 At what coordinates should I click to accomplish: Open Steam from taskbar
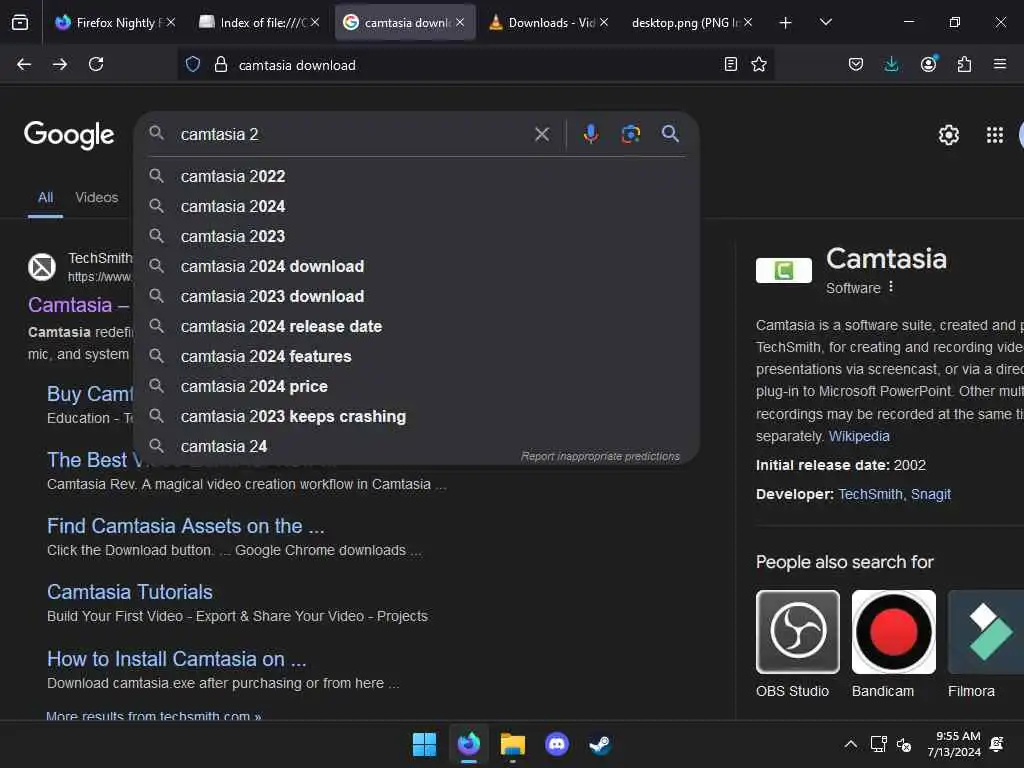[600, 744]
